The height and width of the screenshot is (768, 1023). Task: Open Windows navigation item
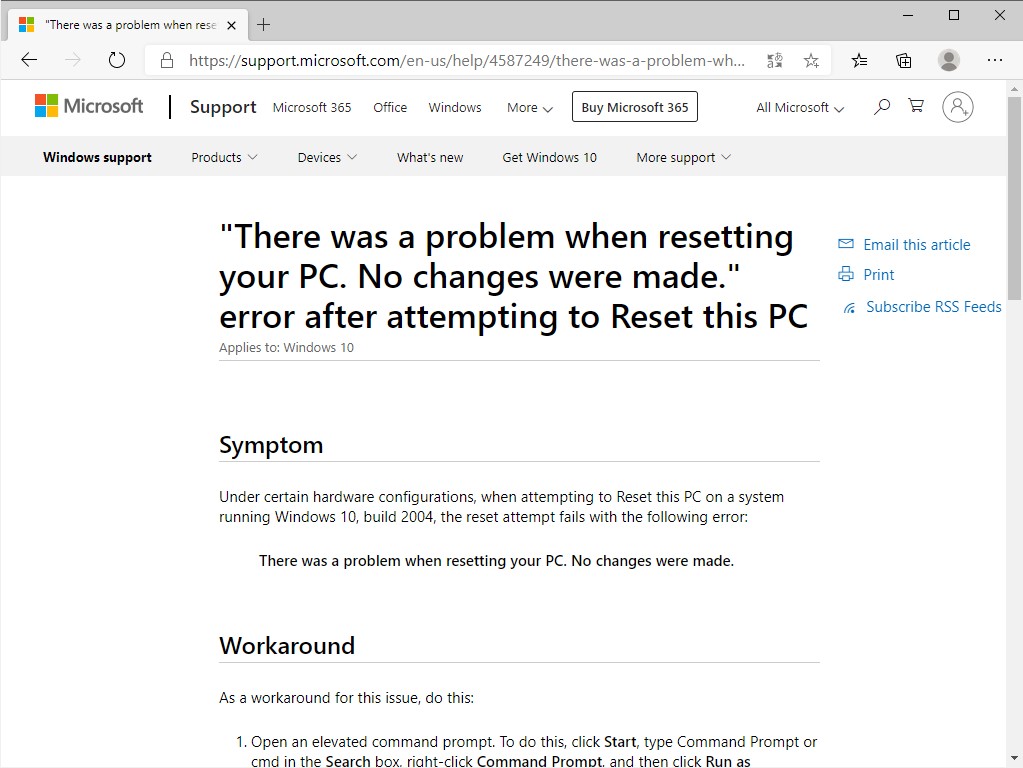tap(455, 108)
